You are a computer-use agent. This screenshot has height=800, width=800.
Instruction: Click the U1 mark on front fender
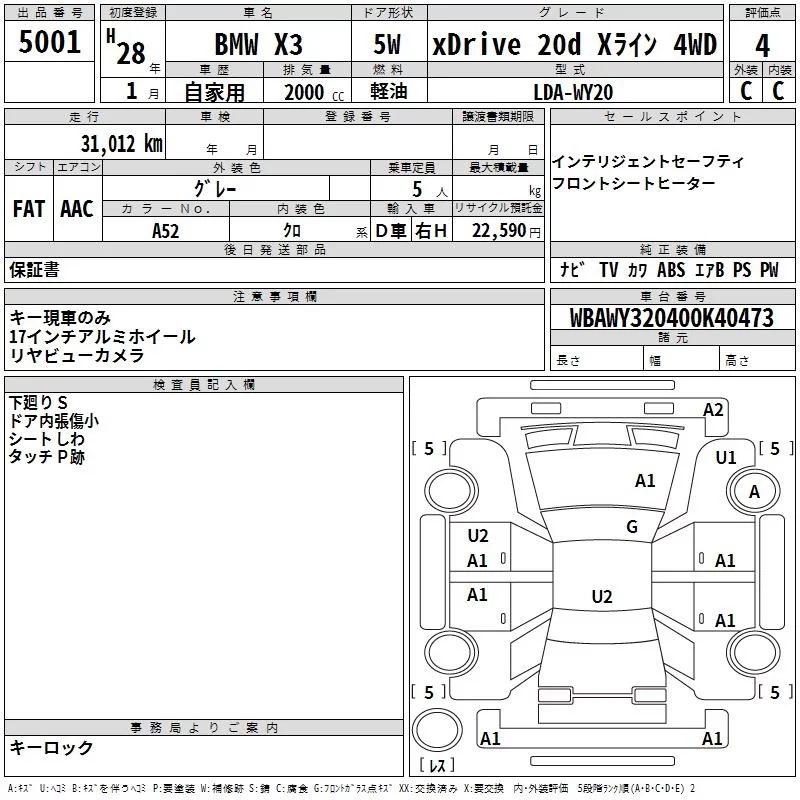point(726,458)
